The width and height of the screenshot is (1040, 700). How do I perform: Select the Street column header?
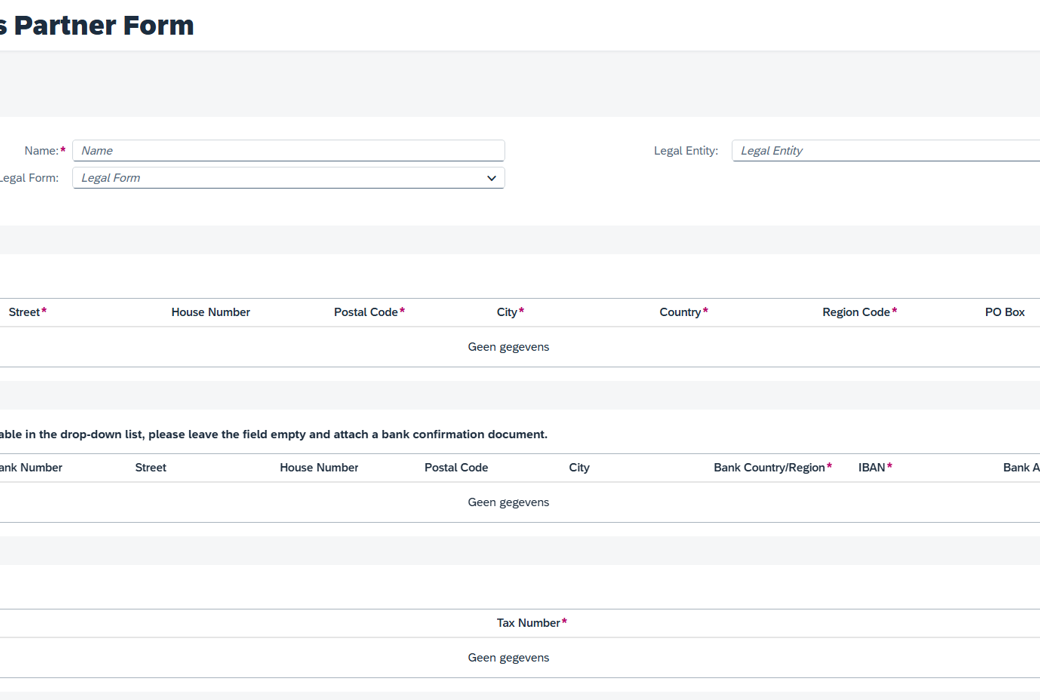tap(23, 311)
